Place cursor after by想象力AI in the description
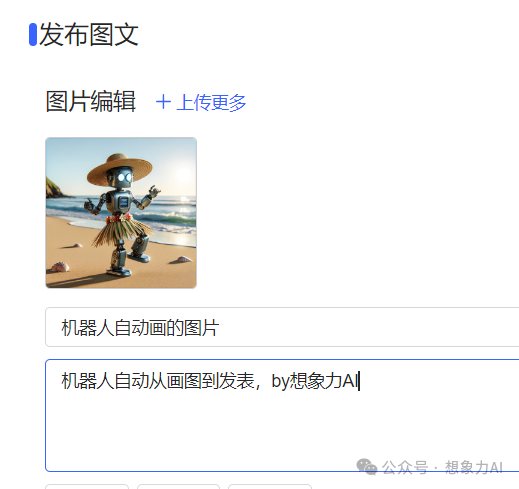 (x=359, y=381)
